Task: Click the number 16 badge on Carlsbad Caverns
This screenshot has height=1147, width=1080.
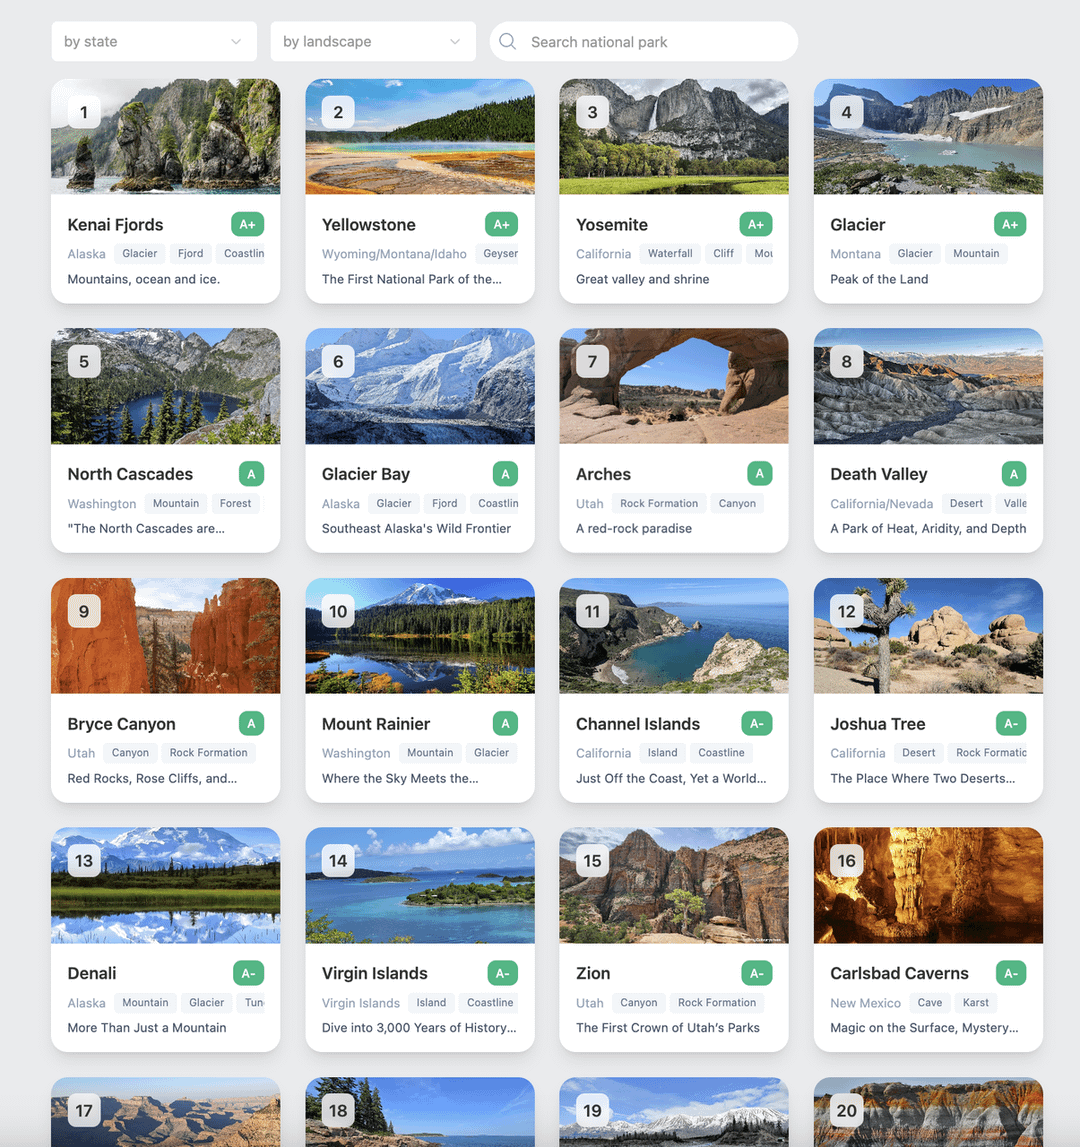Action: [846, 860]
